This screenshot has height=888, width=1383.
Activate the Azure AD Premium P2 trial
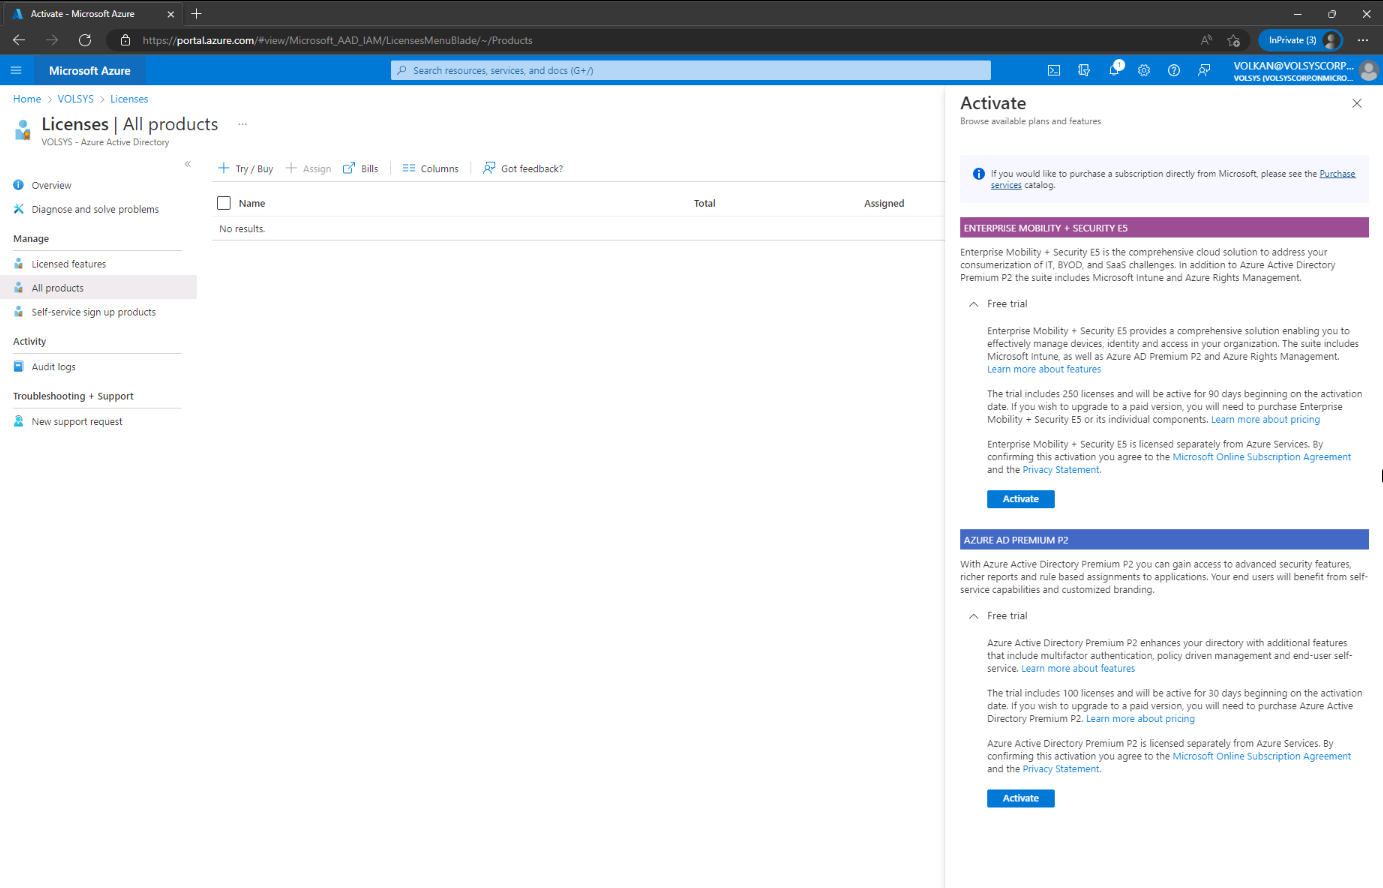point(1021,798)
